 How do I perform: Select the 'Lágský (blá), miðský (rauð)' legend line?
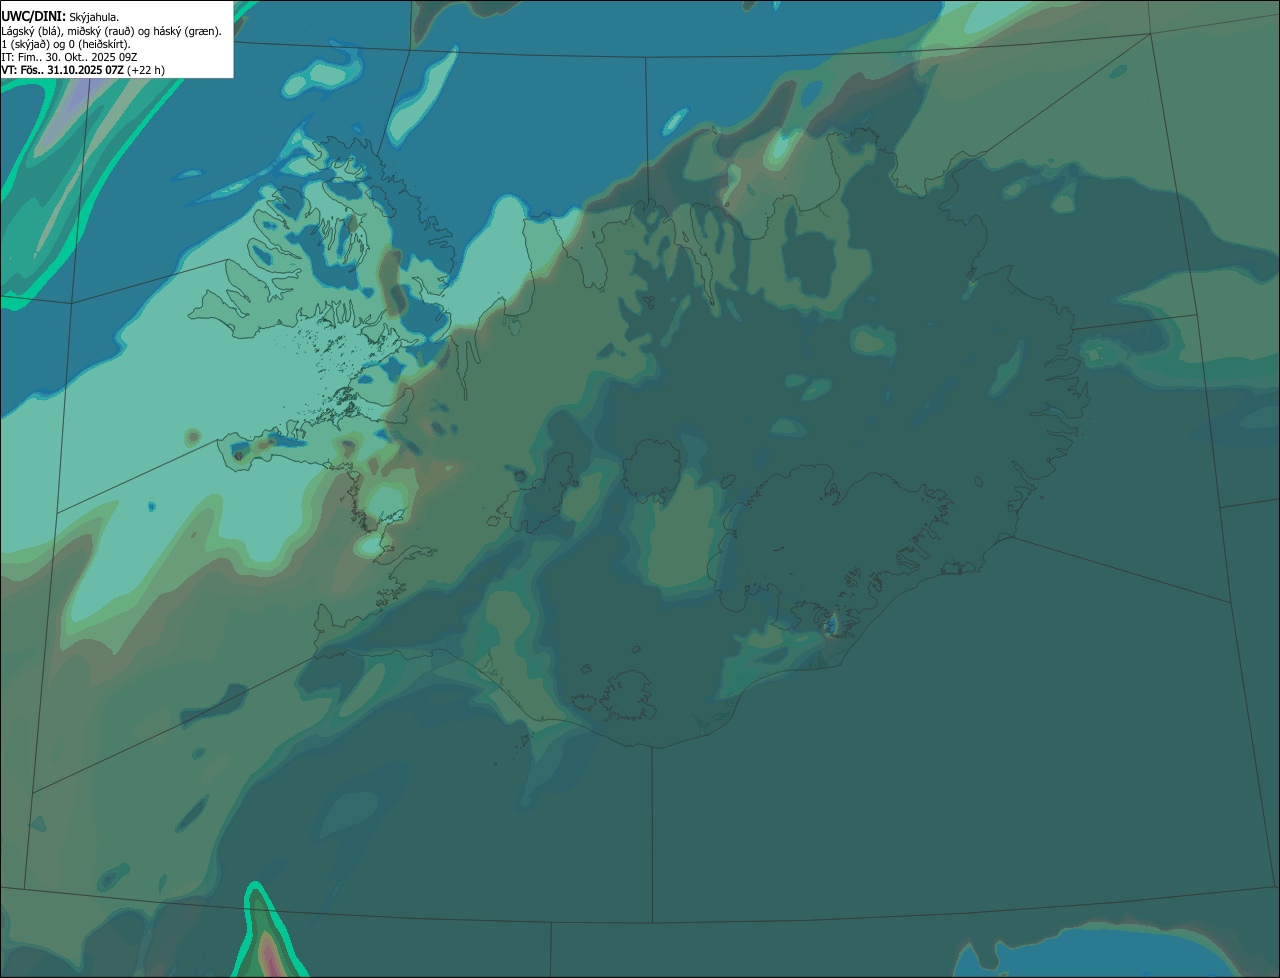click(112, 31)
